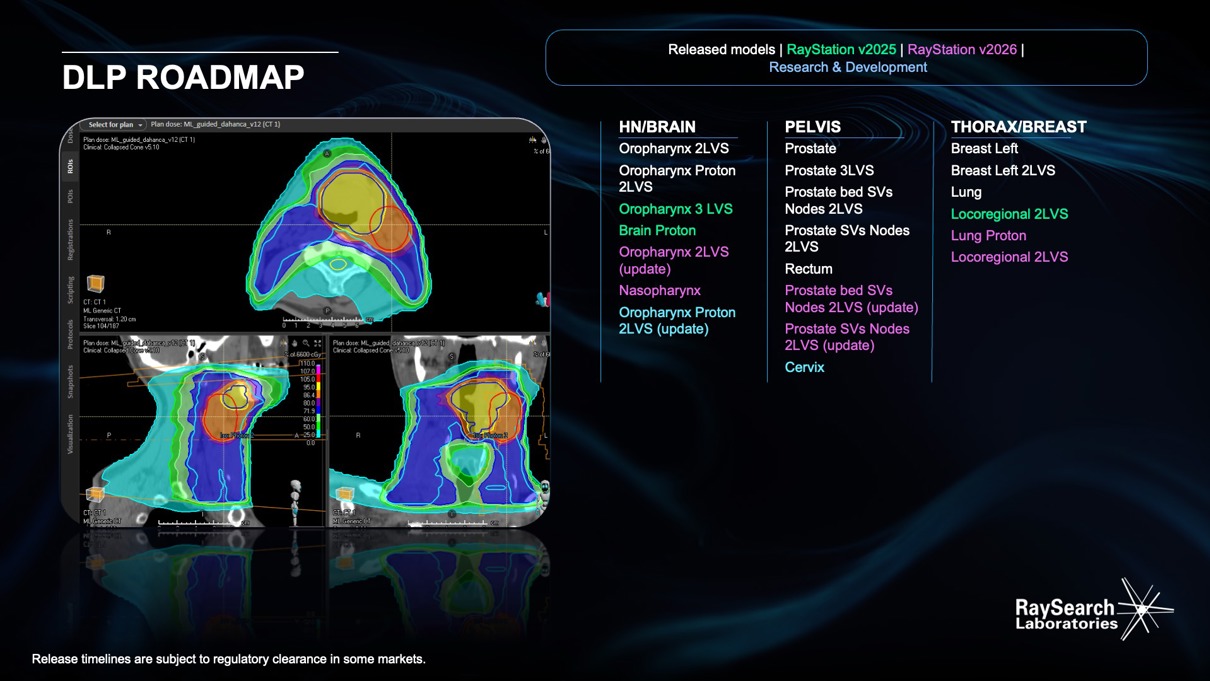Click the 'Prostate 3LVS' entry
Screen dimensions: 1210x681
[829, 170]
